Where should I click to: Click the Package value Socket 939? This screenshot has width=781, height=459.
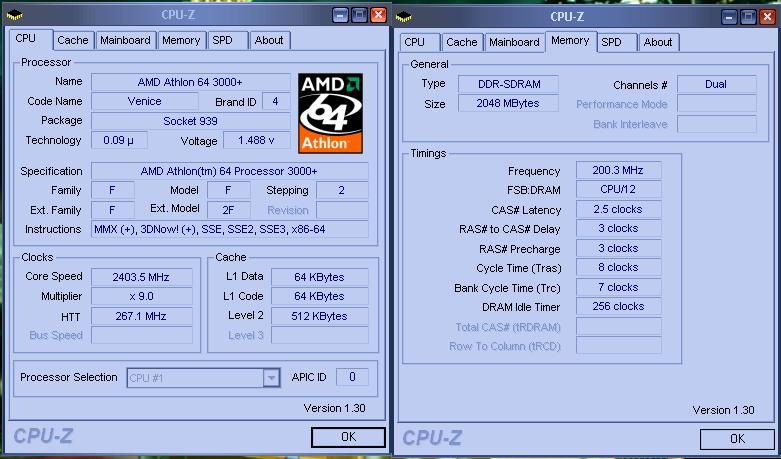pos(191,121)
